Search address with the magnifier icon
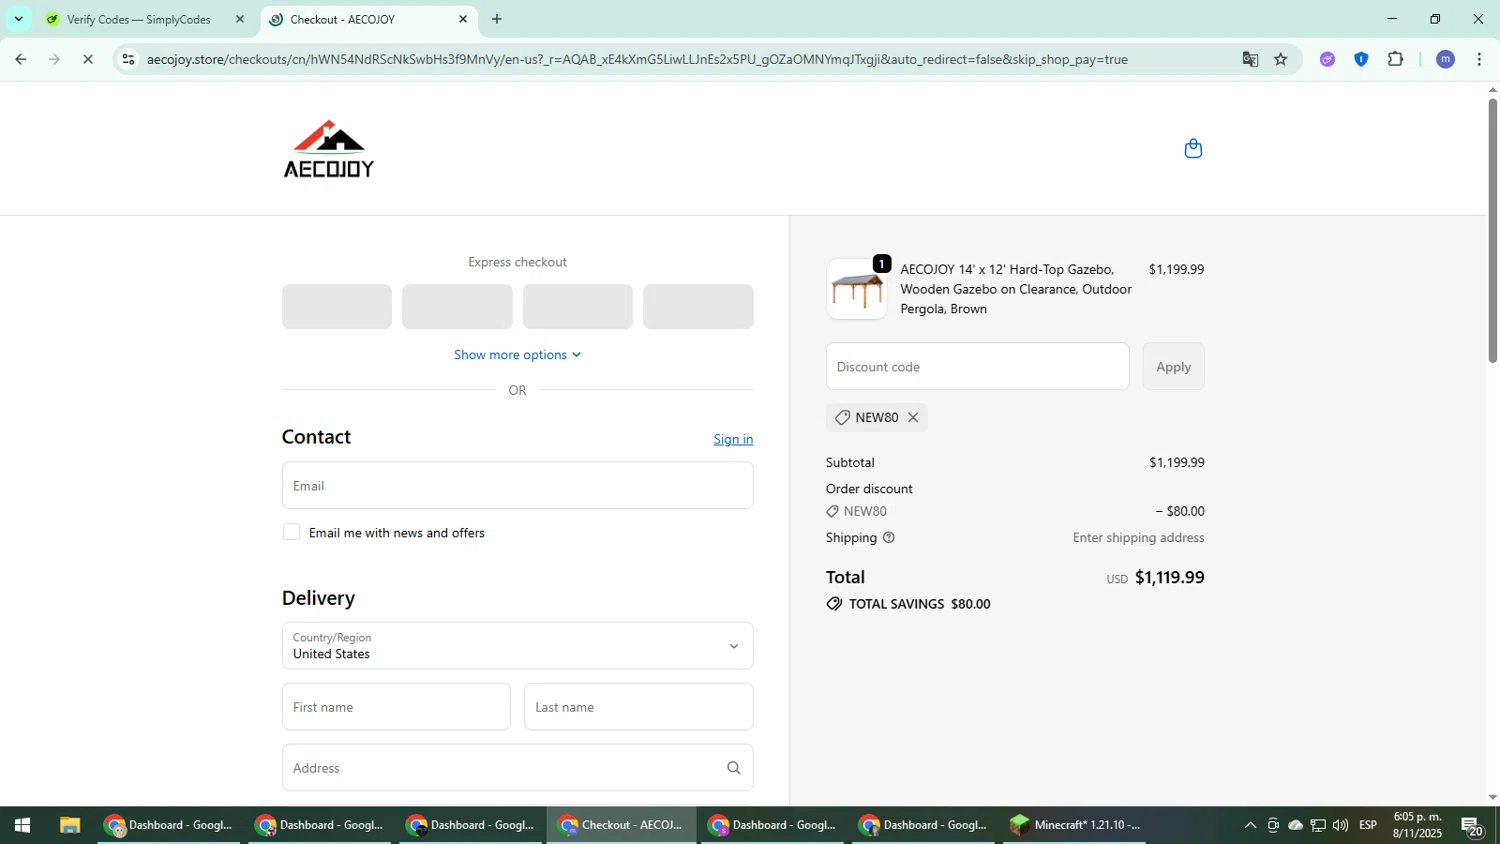 (733, 768)
